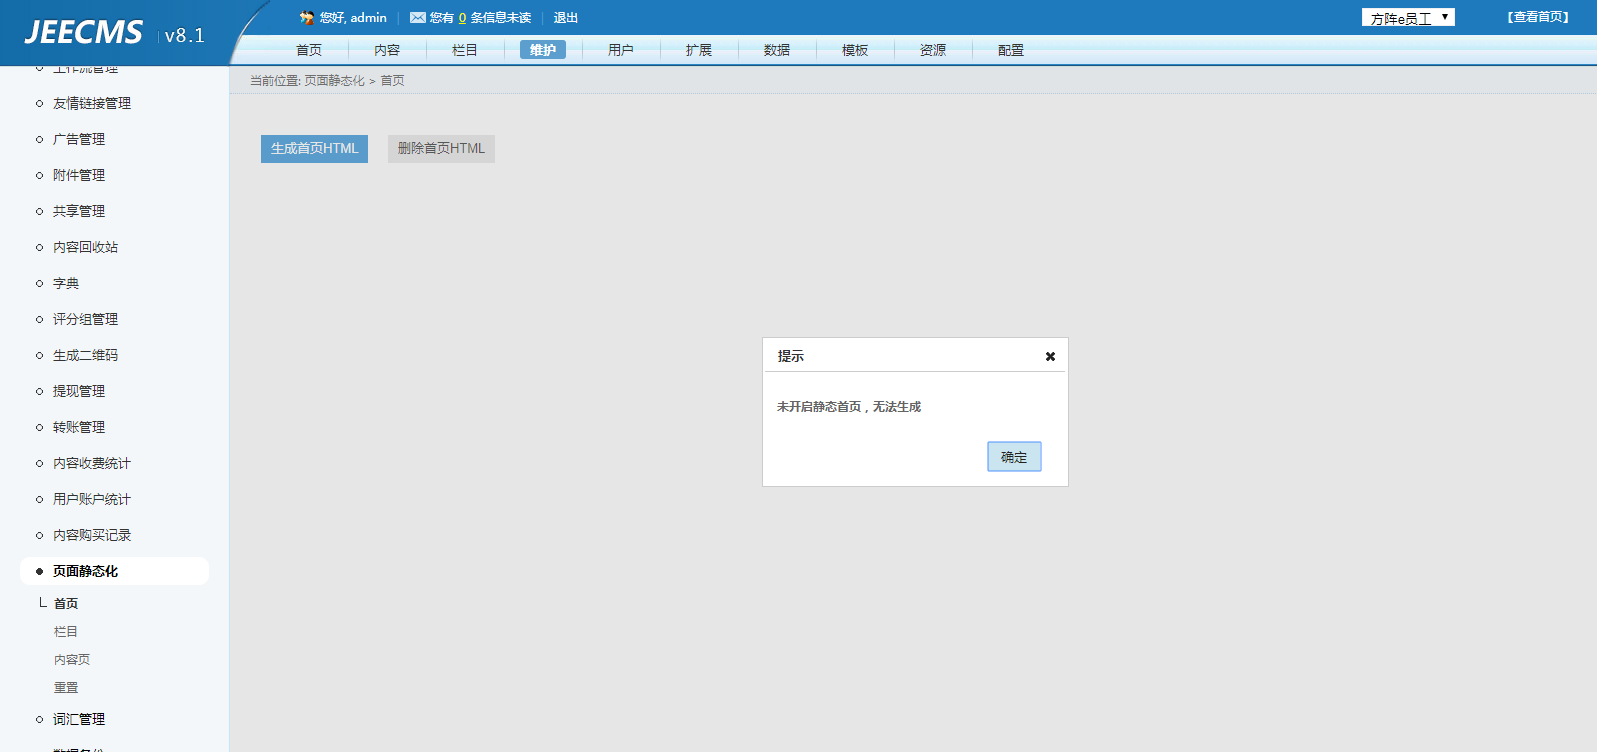Select the 维护 top menu
This screenshot has width=1597, height=752.
[x=543, y=50]
